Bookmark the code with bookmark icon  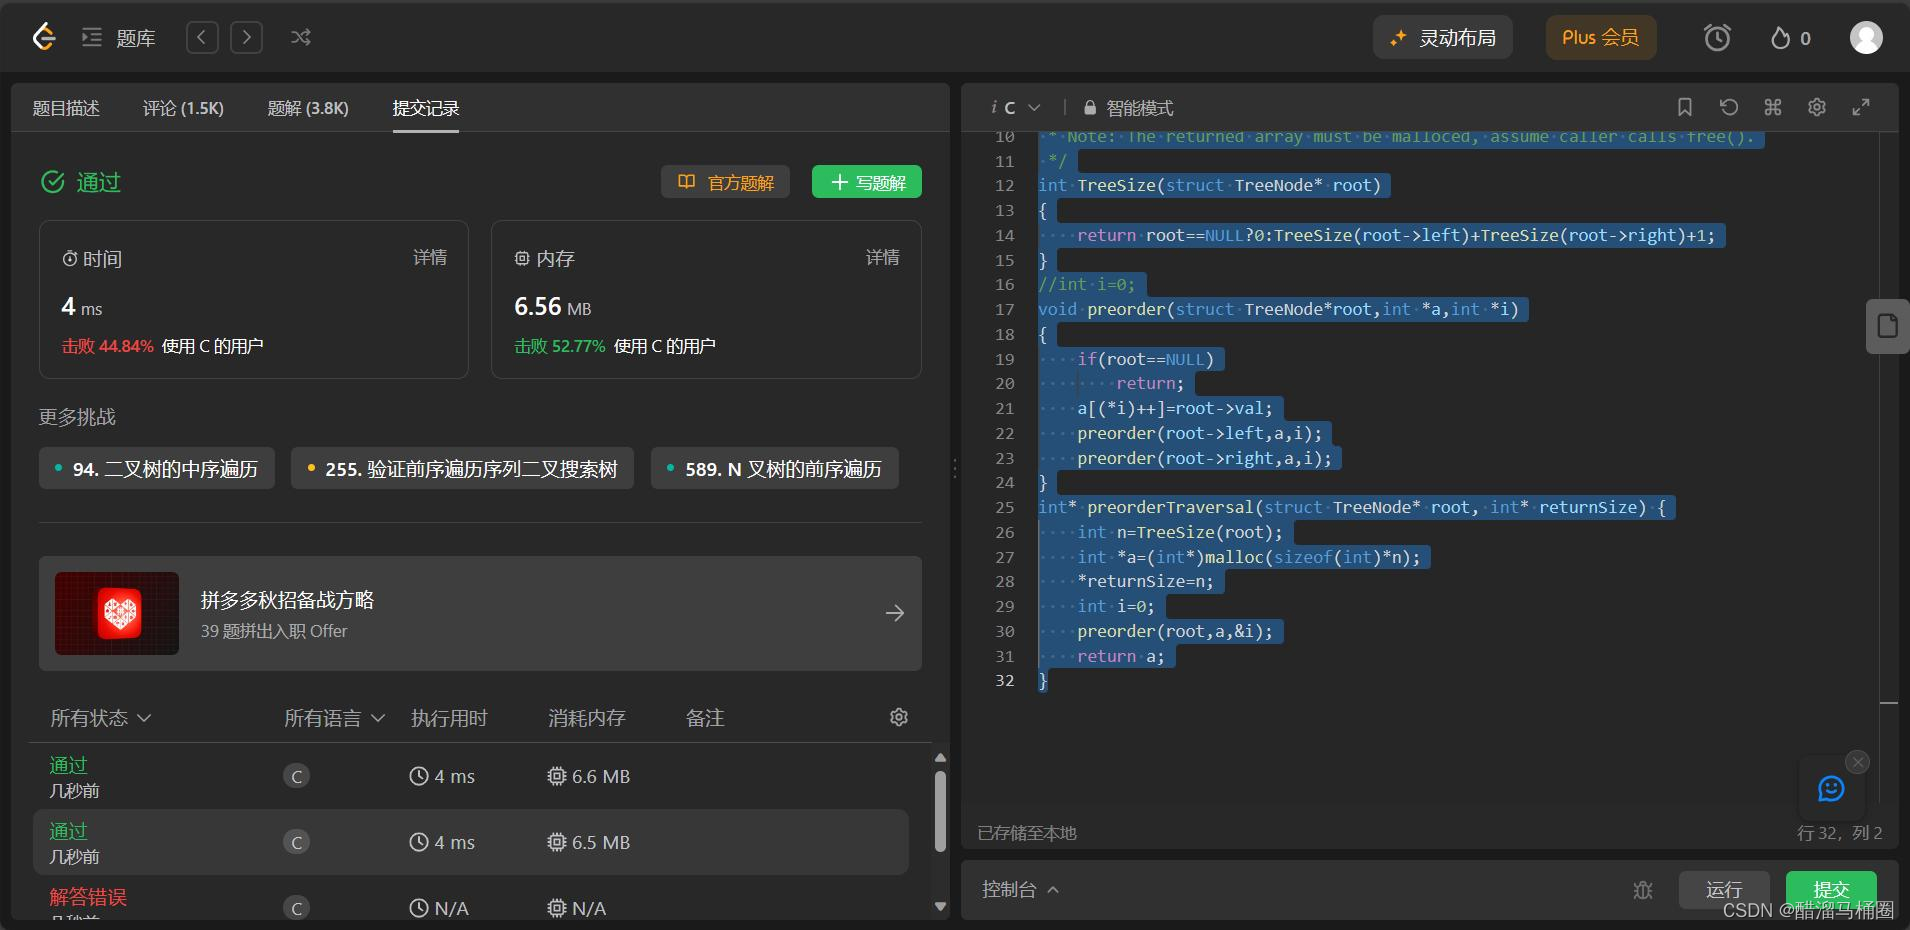tap(1685, 107)
